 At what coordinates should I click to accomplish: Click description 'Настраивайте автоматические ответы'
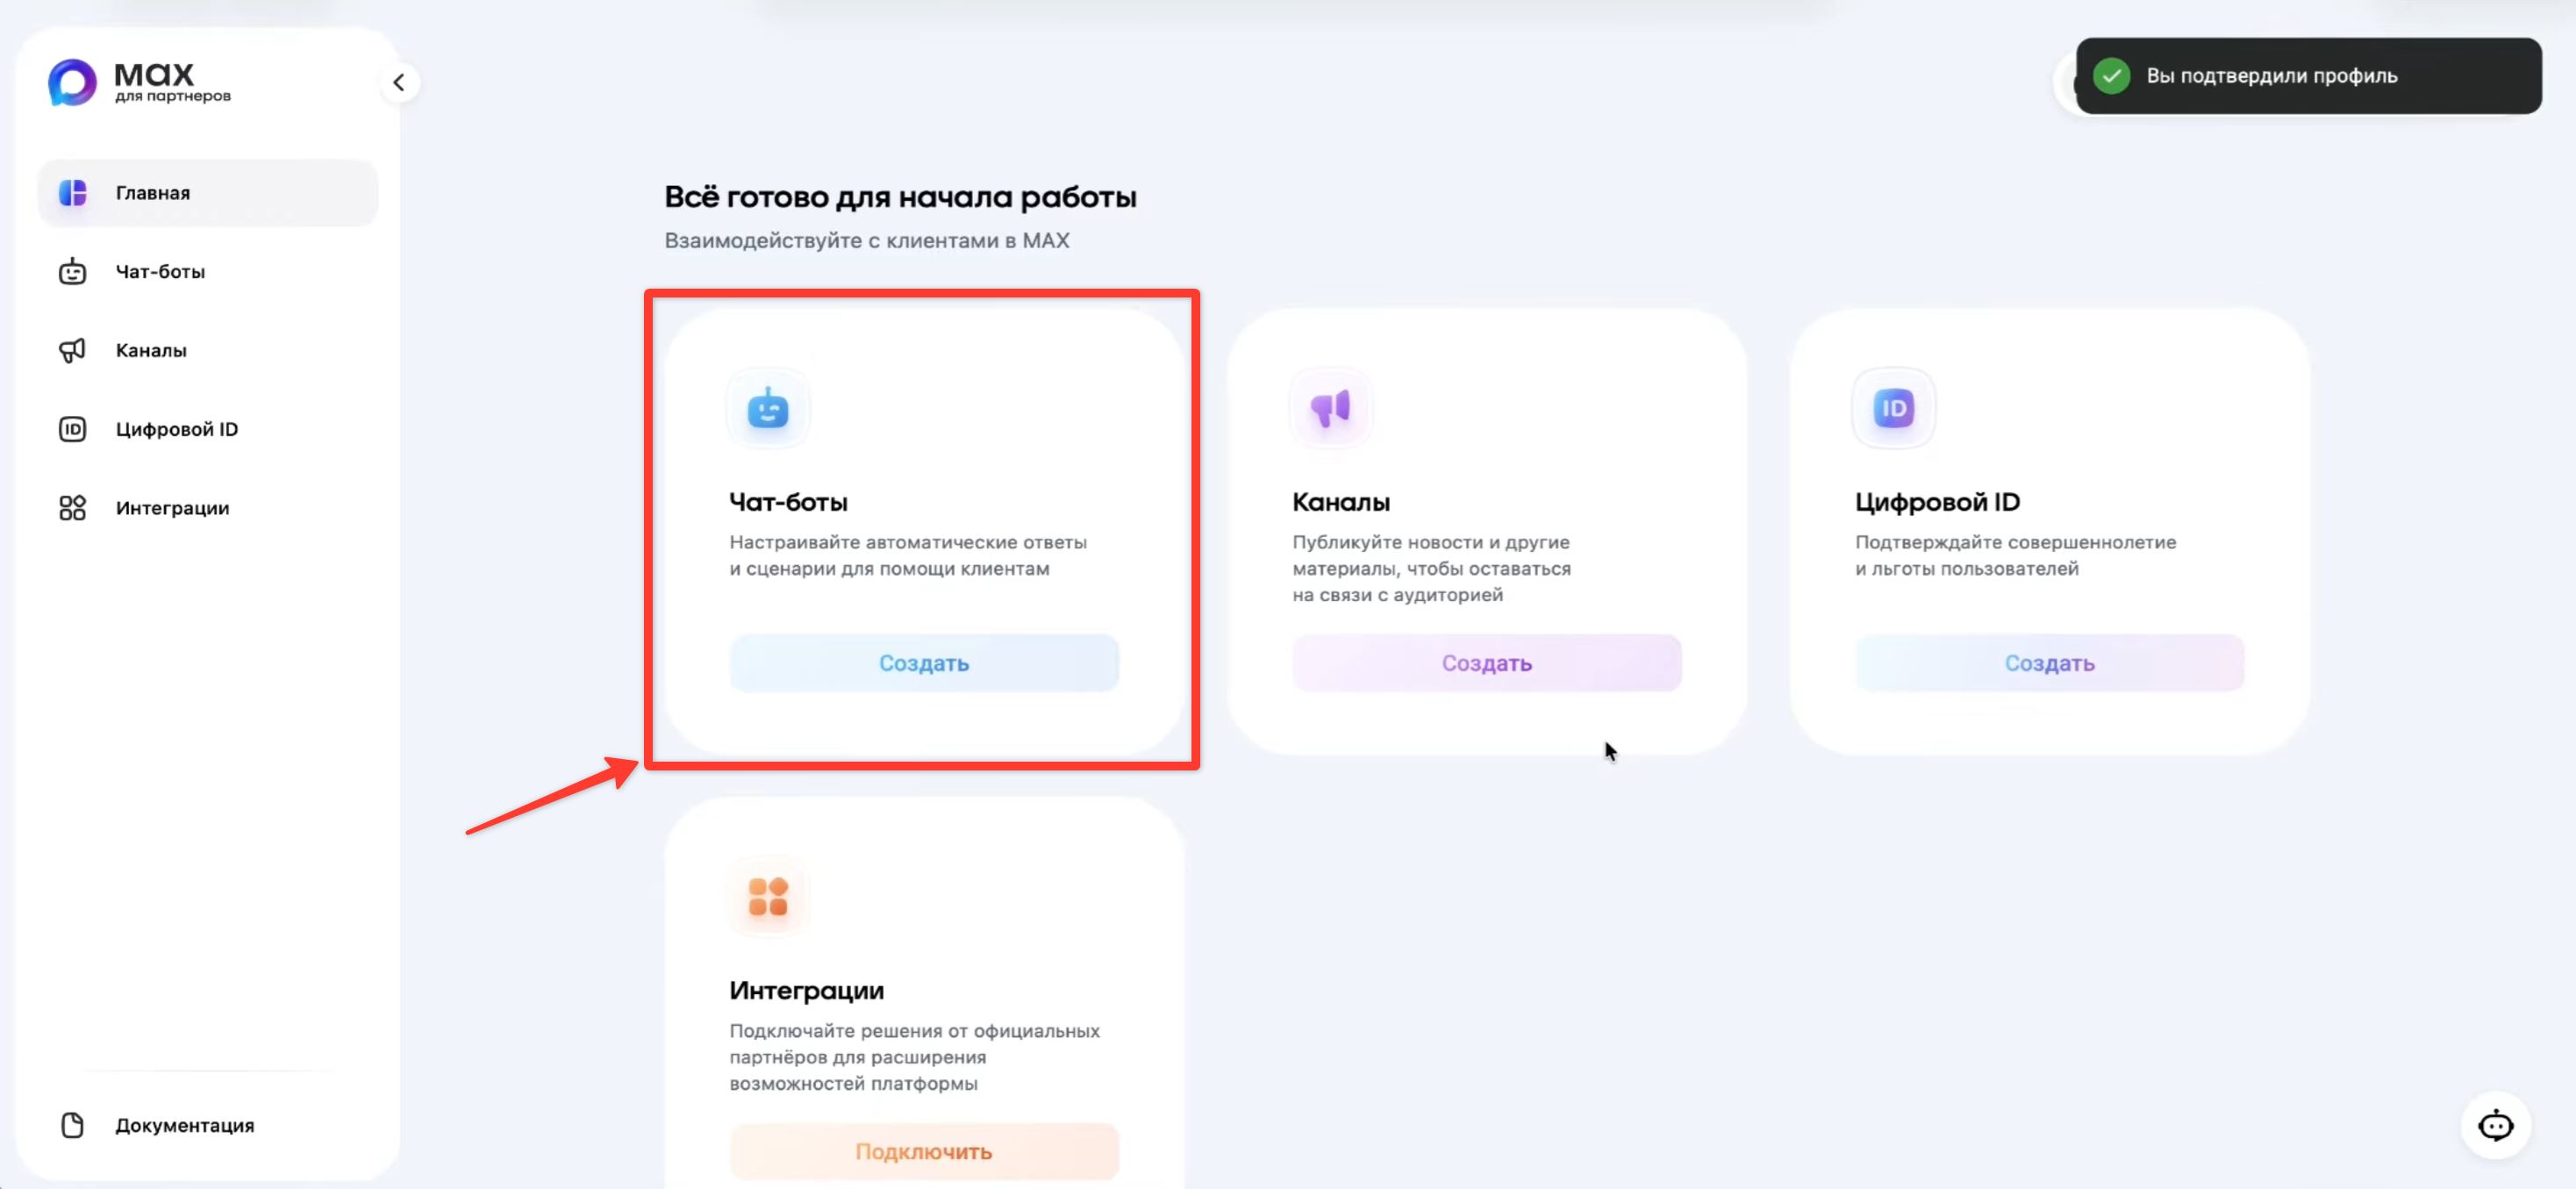click(908, 542)
